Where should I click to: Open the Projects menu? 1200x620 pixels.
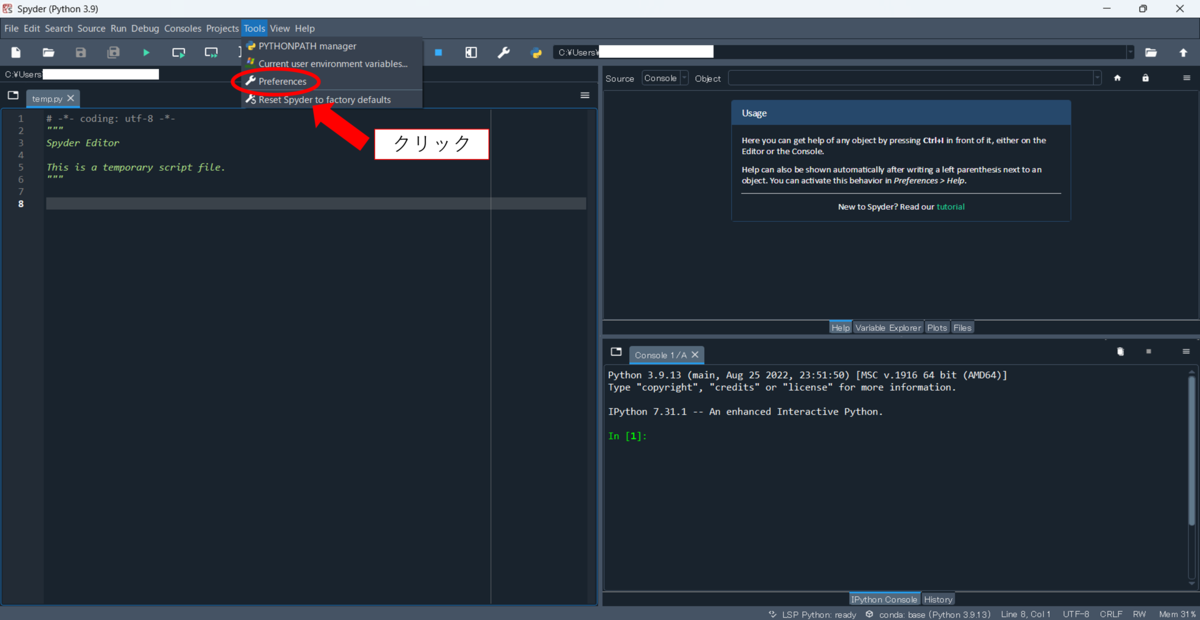pos(222,28)
